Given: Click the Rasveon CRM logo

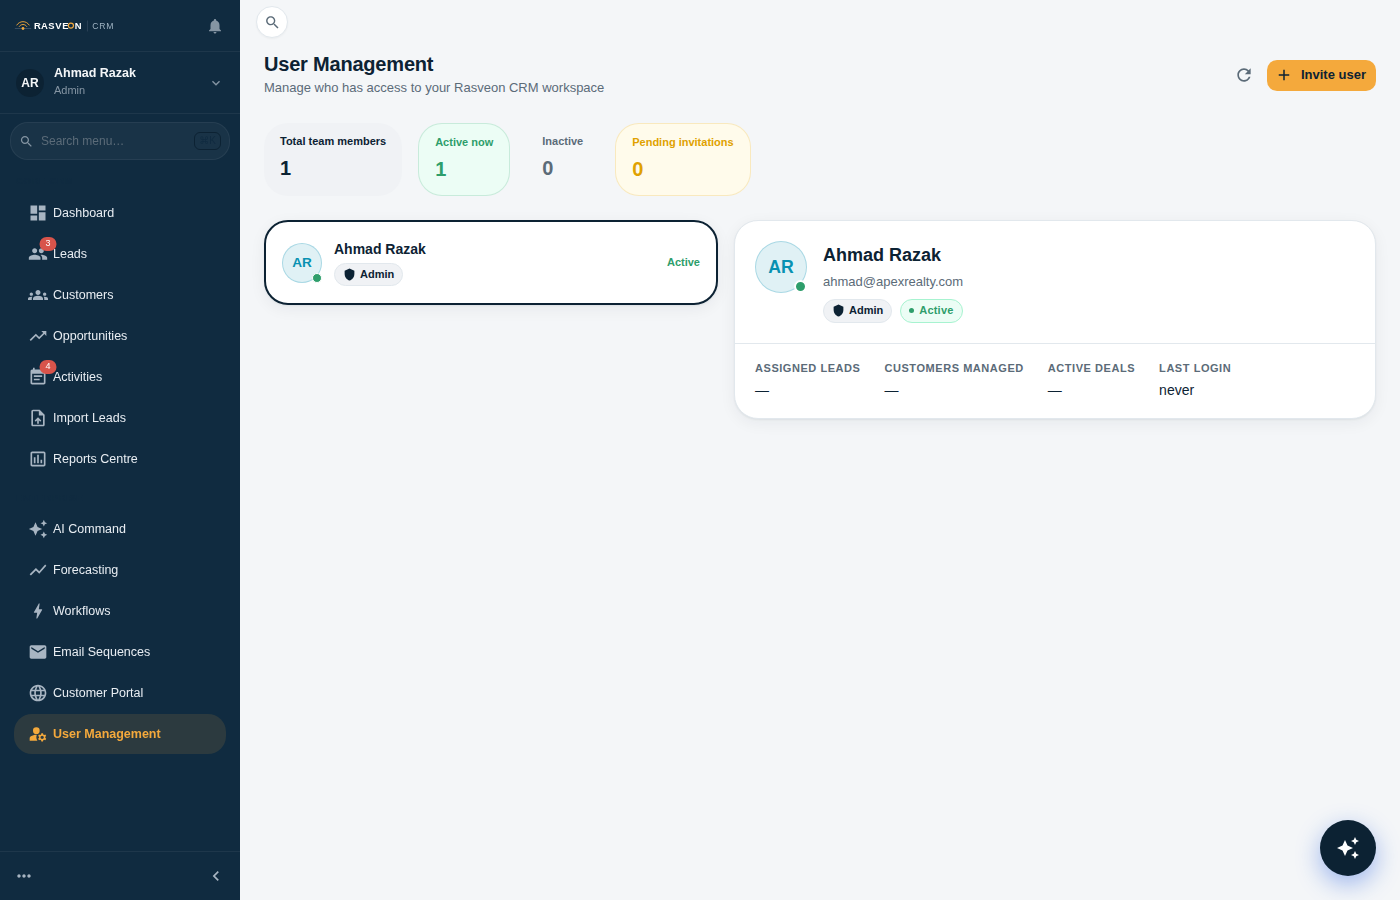Looking at the screenshot, I should (65, 26).
